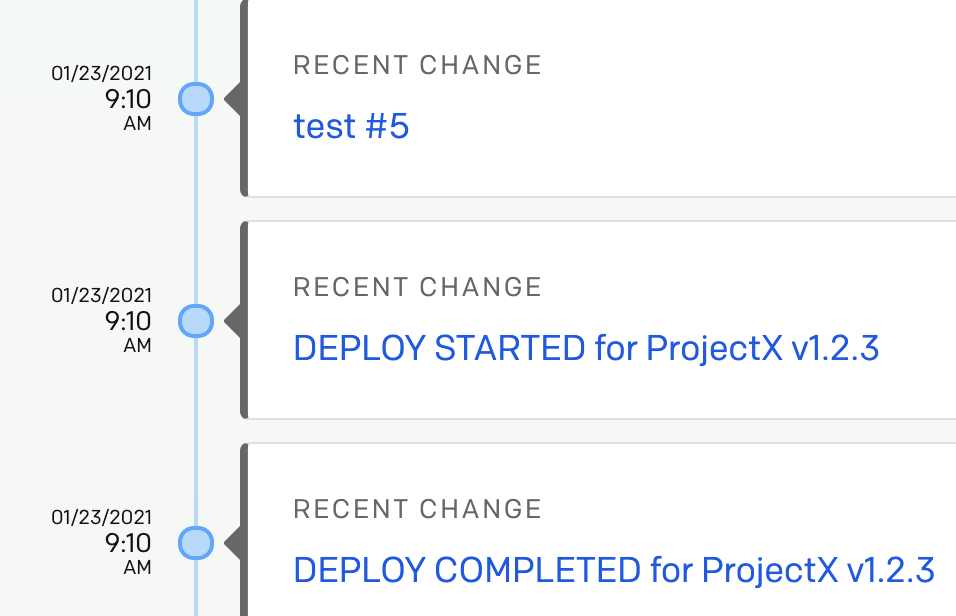Click the middle timeline node to highlight the entry
This screenshot has height=616, width=956.
point(195,321)
